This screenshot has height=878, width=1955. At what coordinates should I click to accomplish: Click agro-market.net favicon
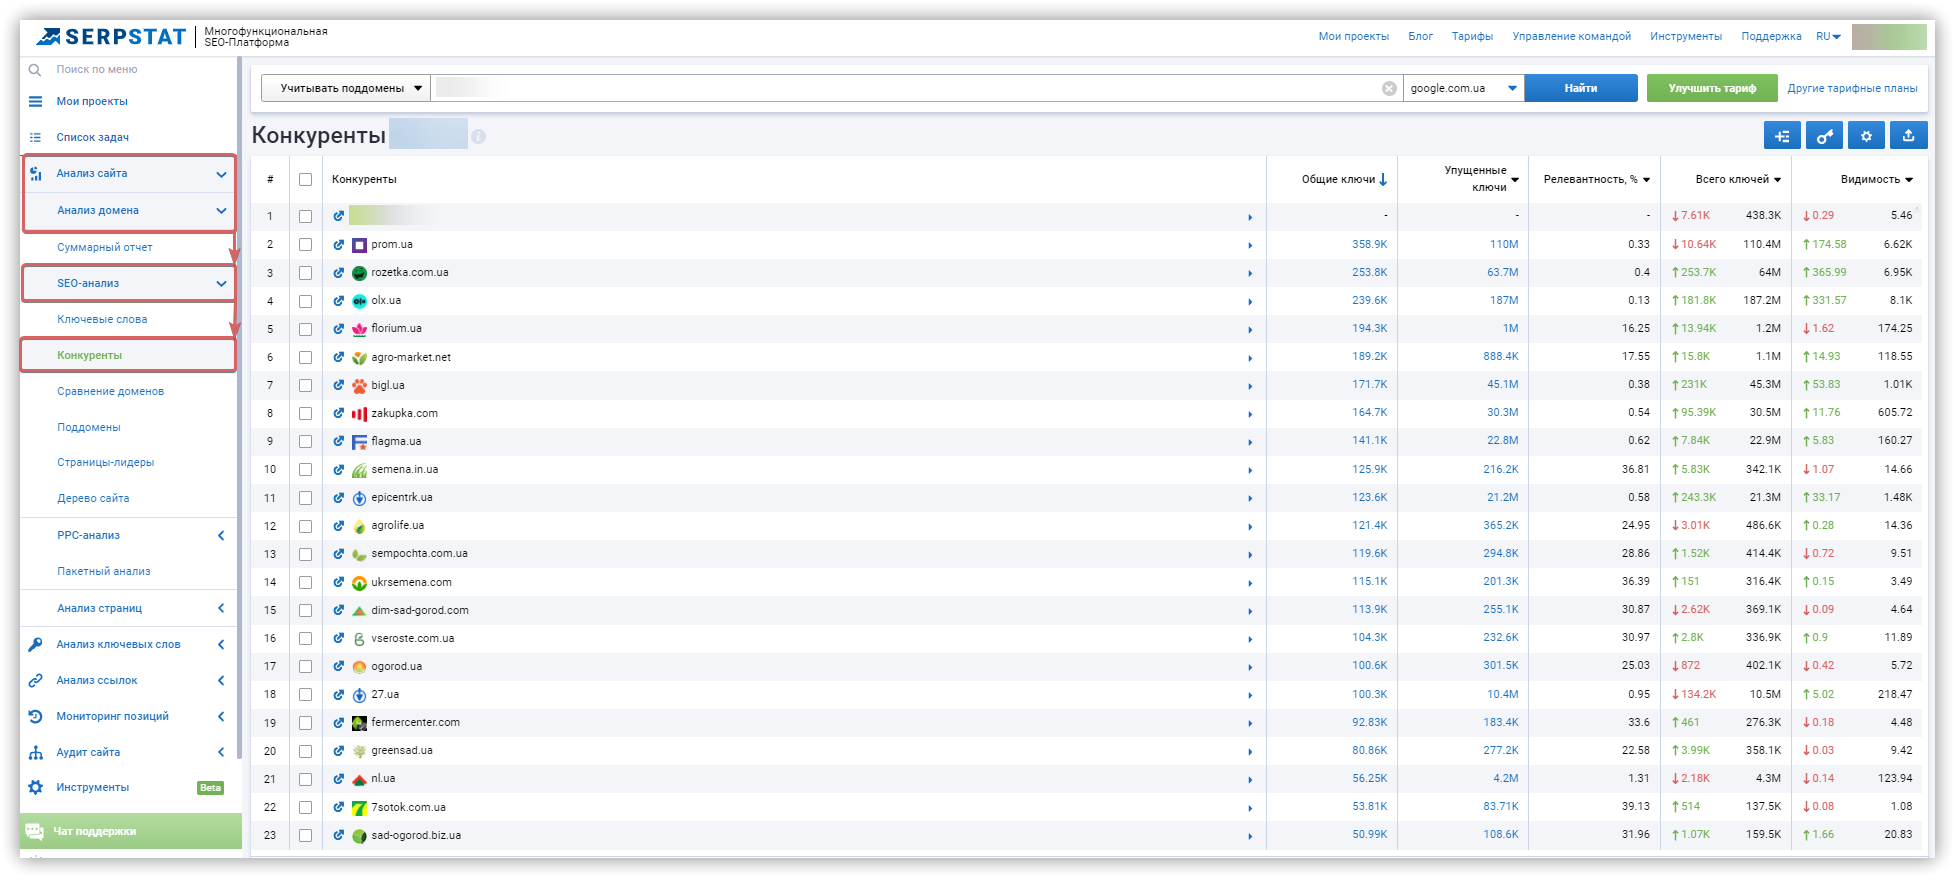[359, 357]
